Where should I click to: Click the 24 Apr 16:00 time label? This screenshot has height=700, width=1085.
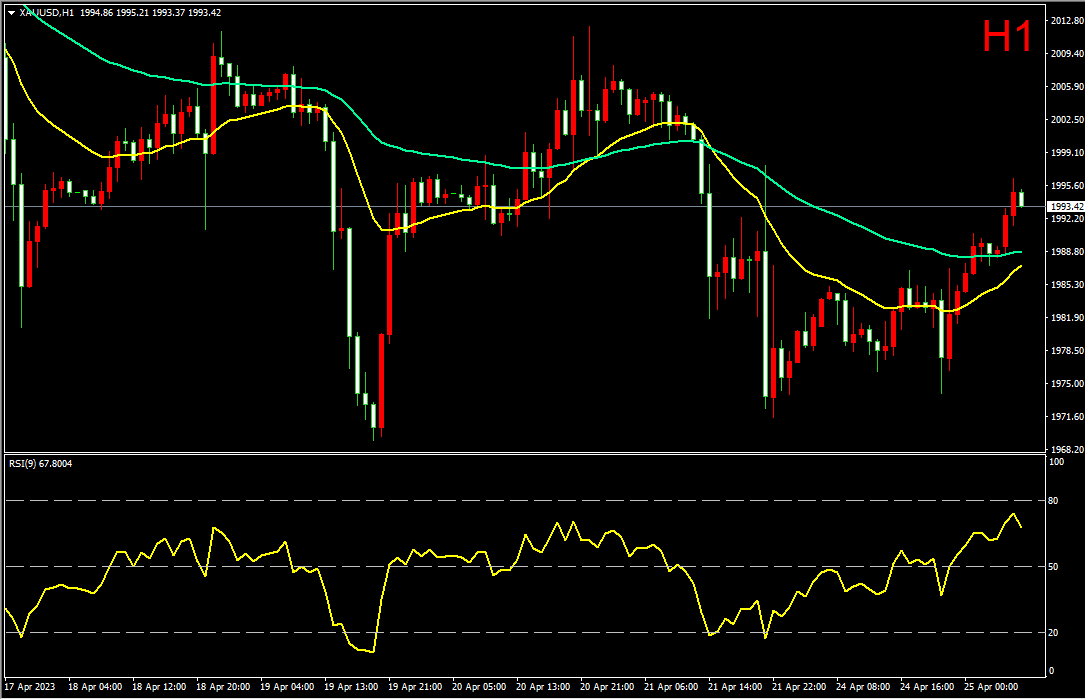point(927,687)
